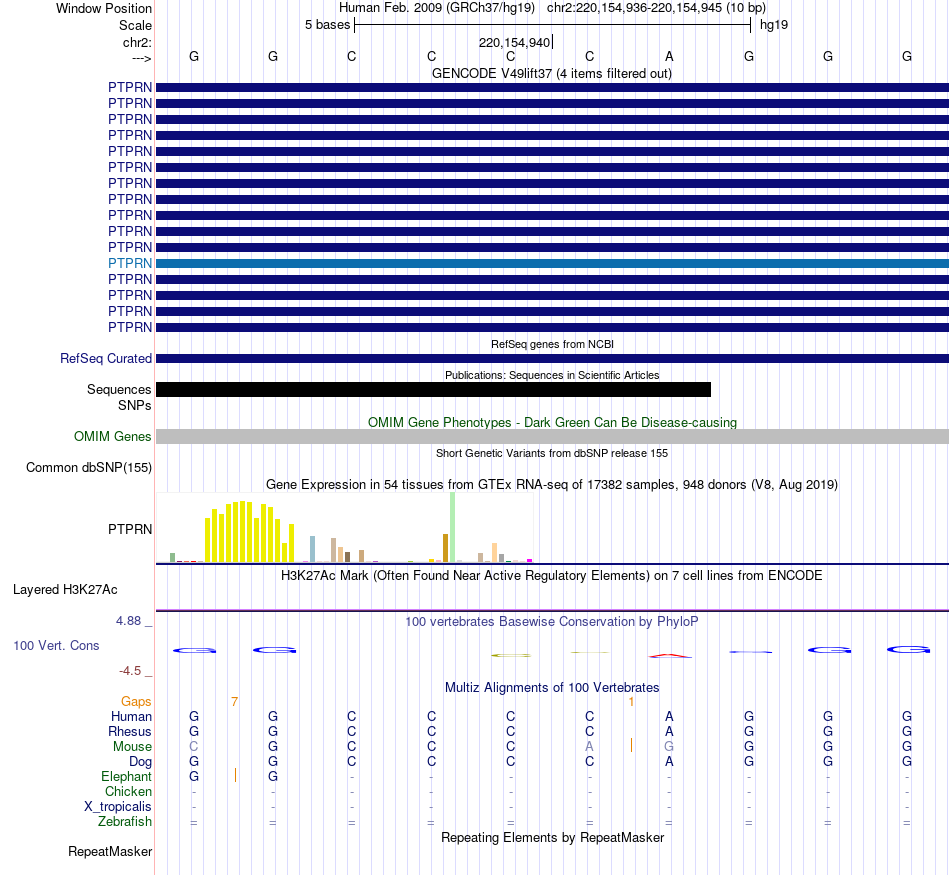Select the Elephant alignment row label
Screen dimensions: 950x875
click(126, 777)
